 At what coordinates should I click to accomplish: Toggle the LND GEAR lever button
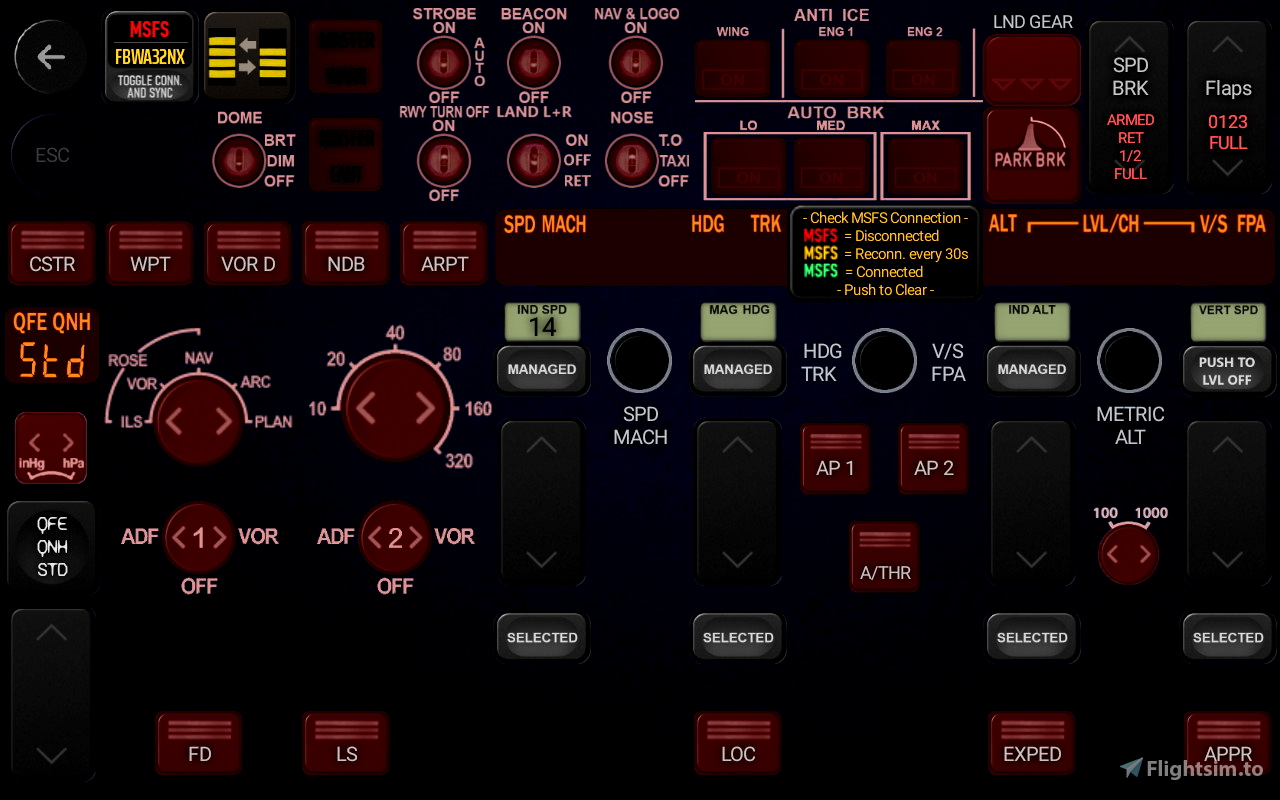(x=1032, y=70)
